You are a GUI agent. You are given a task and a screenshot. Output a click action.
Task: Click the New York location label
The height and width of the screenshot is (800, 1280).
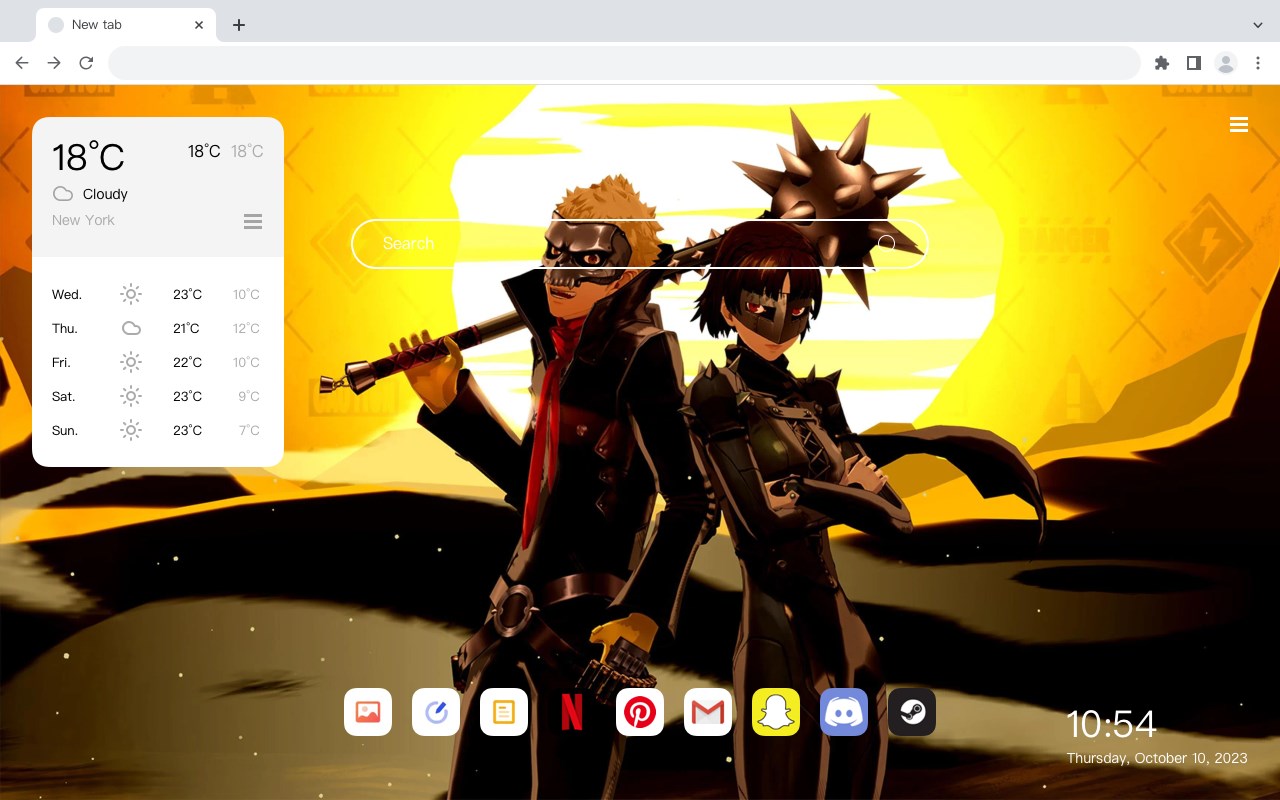(x=83, y=220)
